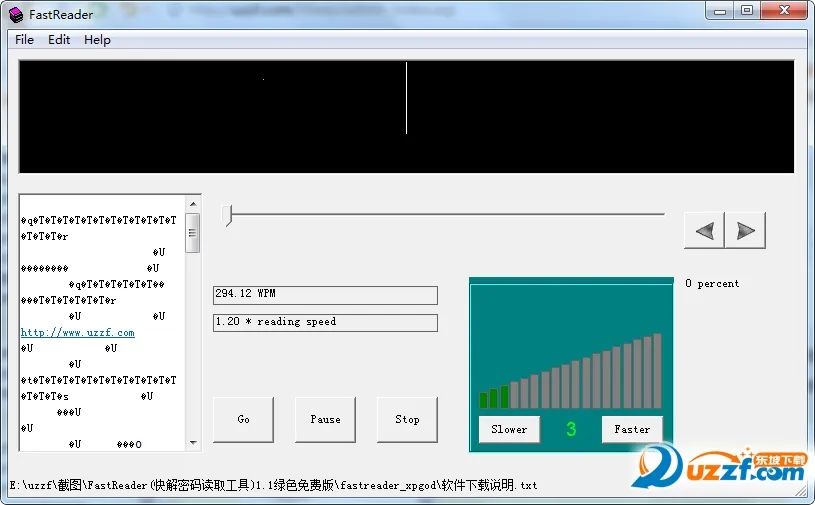Click the black word display area

pyautogui.click(x=406, y=116)
